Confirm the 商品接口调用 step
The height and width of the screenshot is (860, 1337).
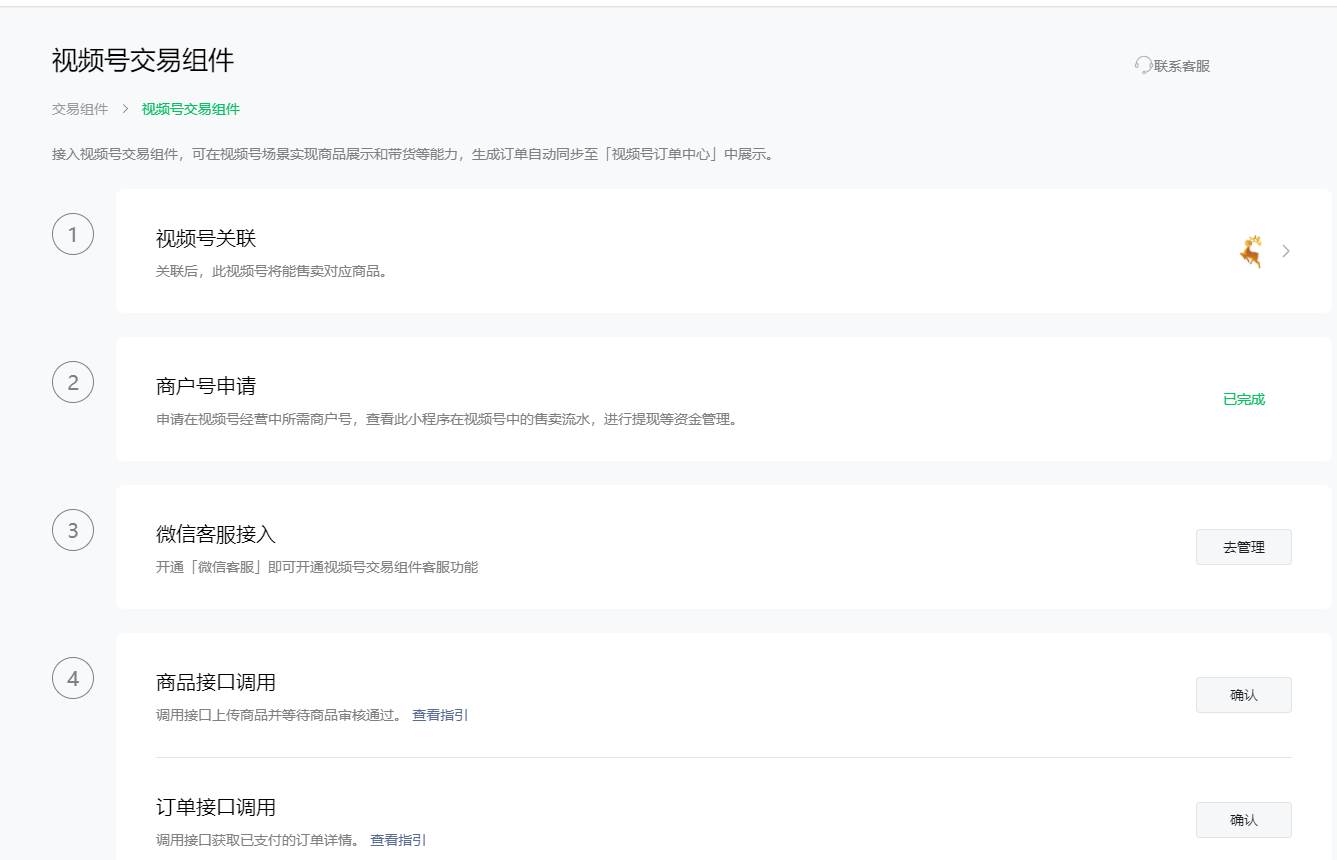click(1244, 695)
